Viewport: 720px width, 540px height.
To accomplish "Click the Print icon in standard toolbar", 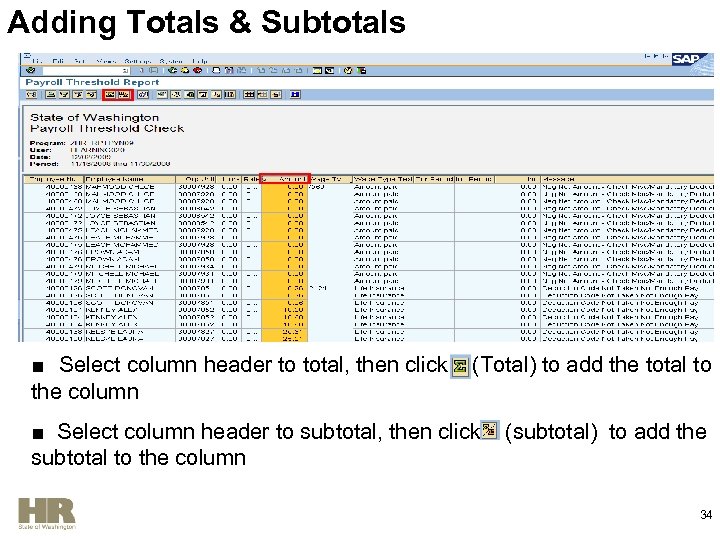I will point(216,70).
